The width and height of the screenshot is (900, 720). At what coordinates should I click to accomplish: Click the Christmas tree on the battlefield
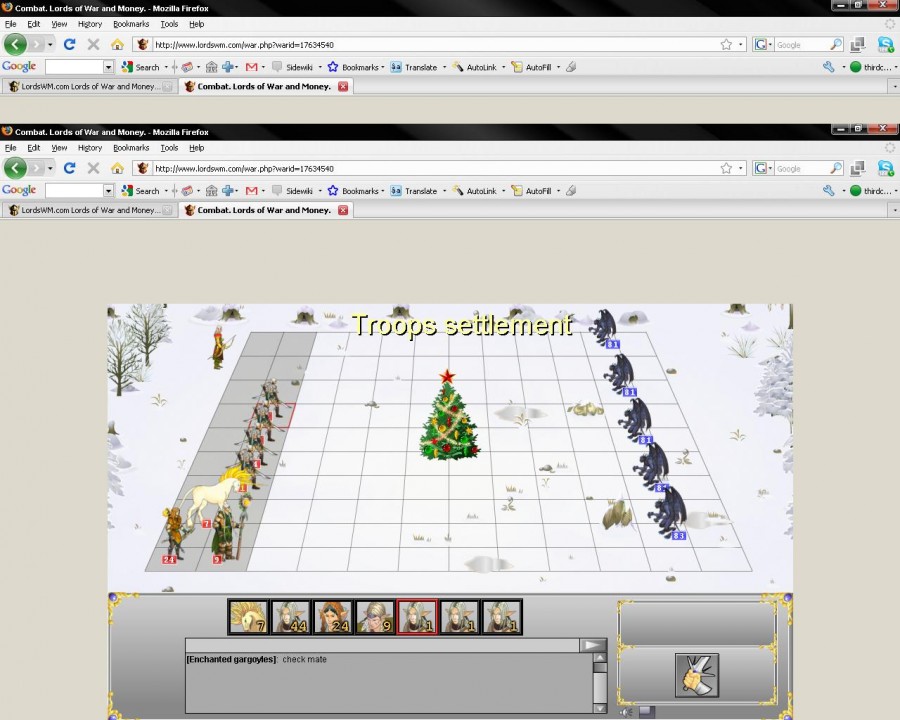[448, 416]
